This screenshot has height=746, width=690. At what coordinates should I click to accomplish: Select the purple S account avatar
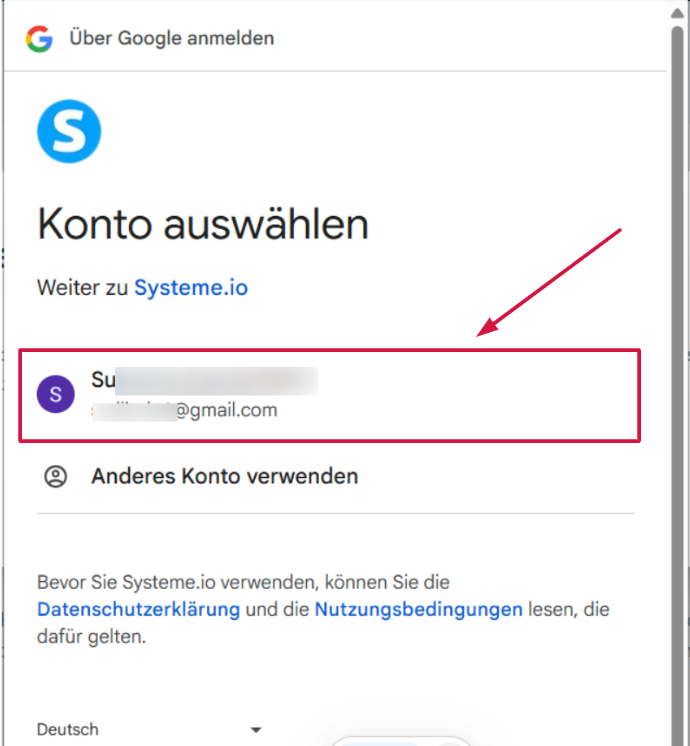point(56,394)
